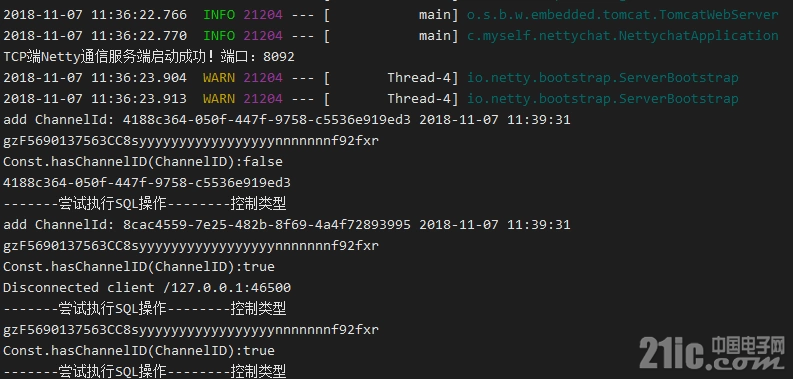
Task: Click the WARN level label at 11:36:23.913
Action: click(219, 99)
